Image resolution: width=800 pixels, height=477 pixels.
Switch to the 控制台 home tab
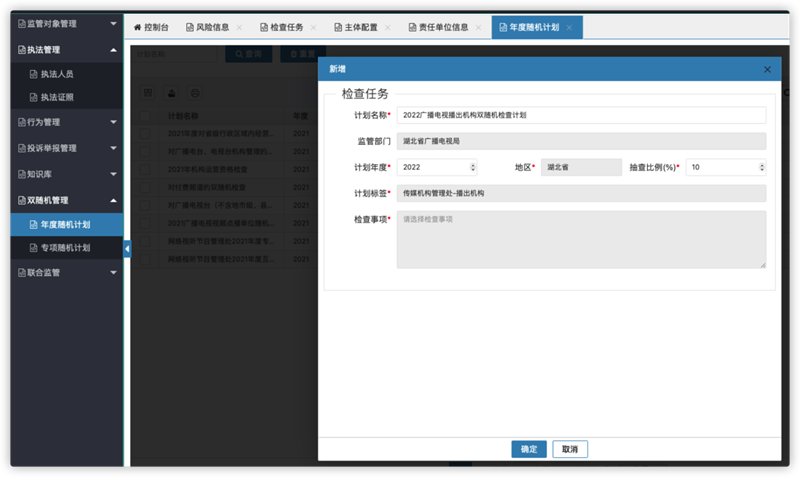coord(158,27)
